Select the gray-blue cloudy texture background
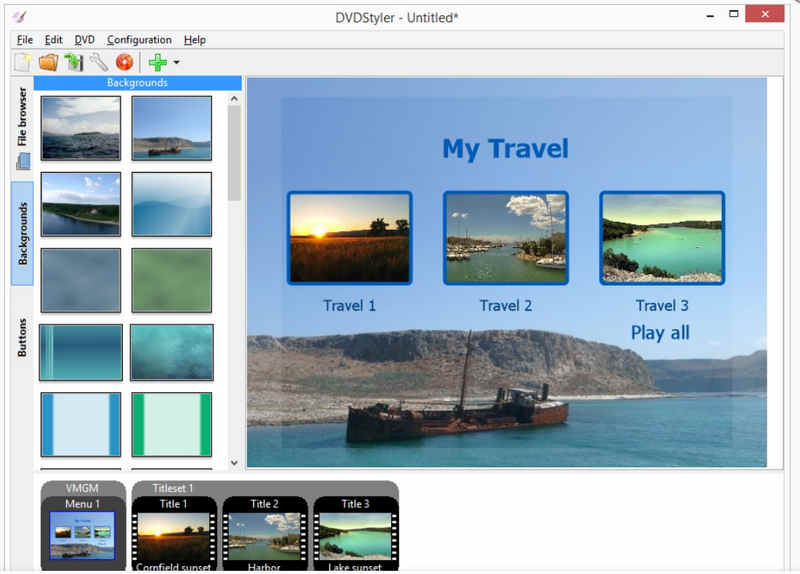800x574 pixels. [81, 280]
